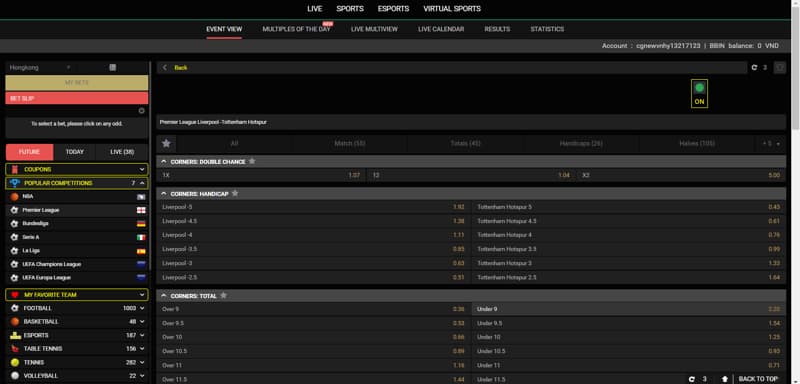Click the bottom refresh icon beside Back to Top

692,379
